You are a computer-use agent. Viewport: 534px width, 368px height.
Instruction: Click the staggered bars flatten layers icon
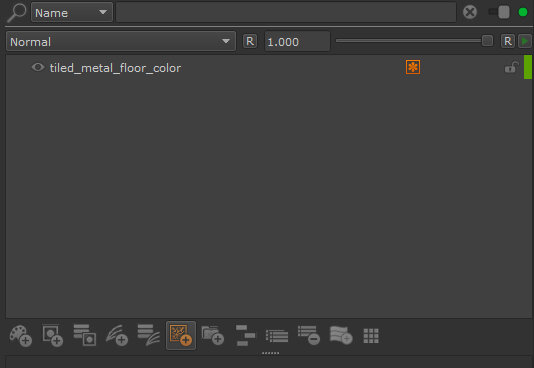245,335
